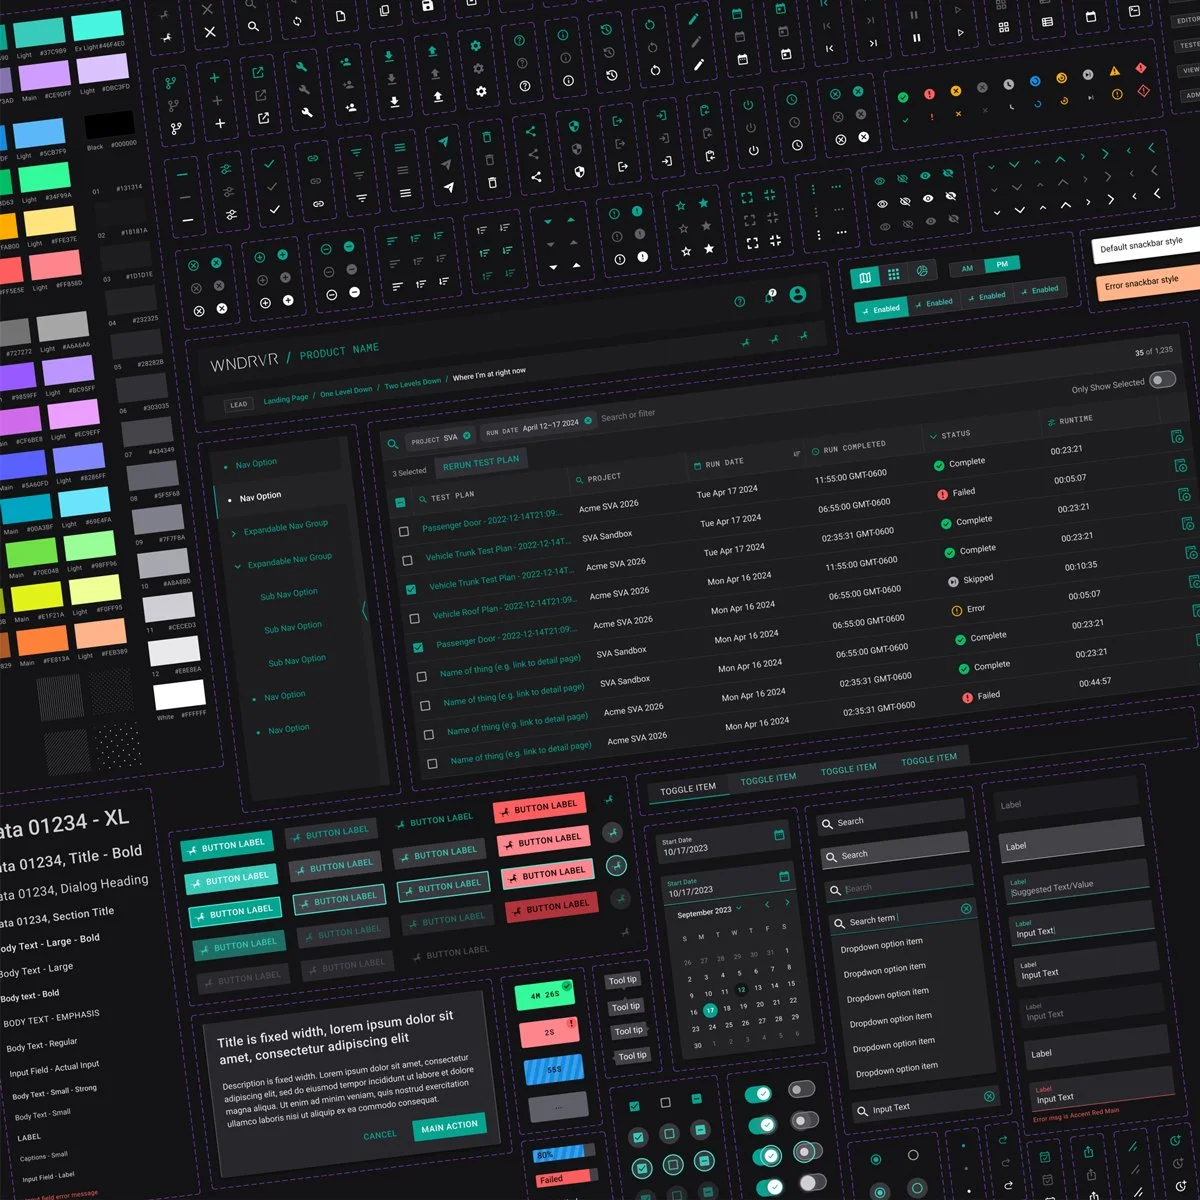The height and width of the screenshot is (1200, 1200).
Task: Click the white hamburger menu icon
Action: (x=405, y=193)
